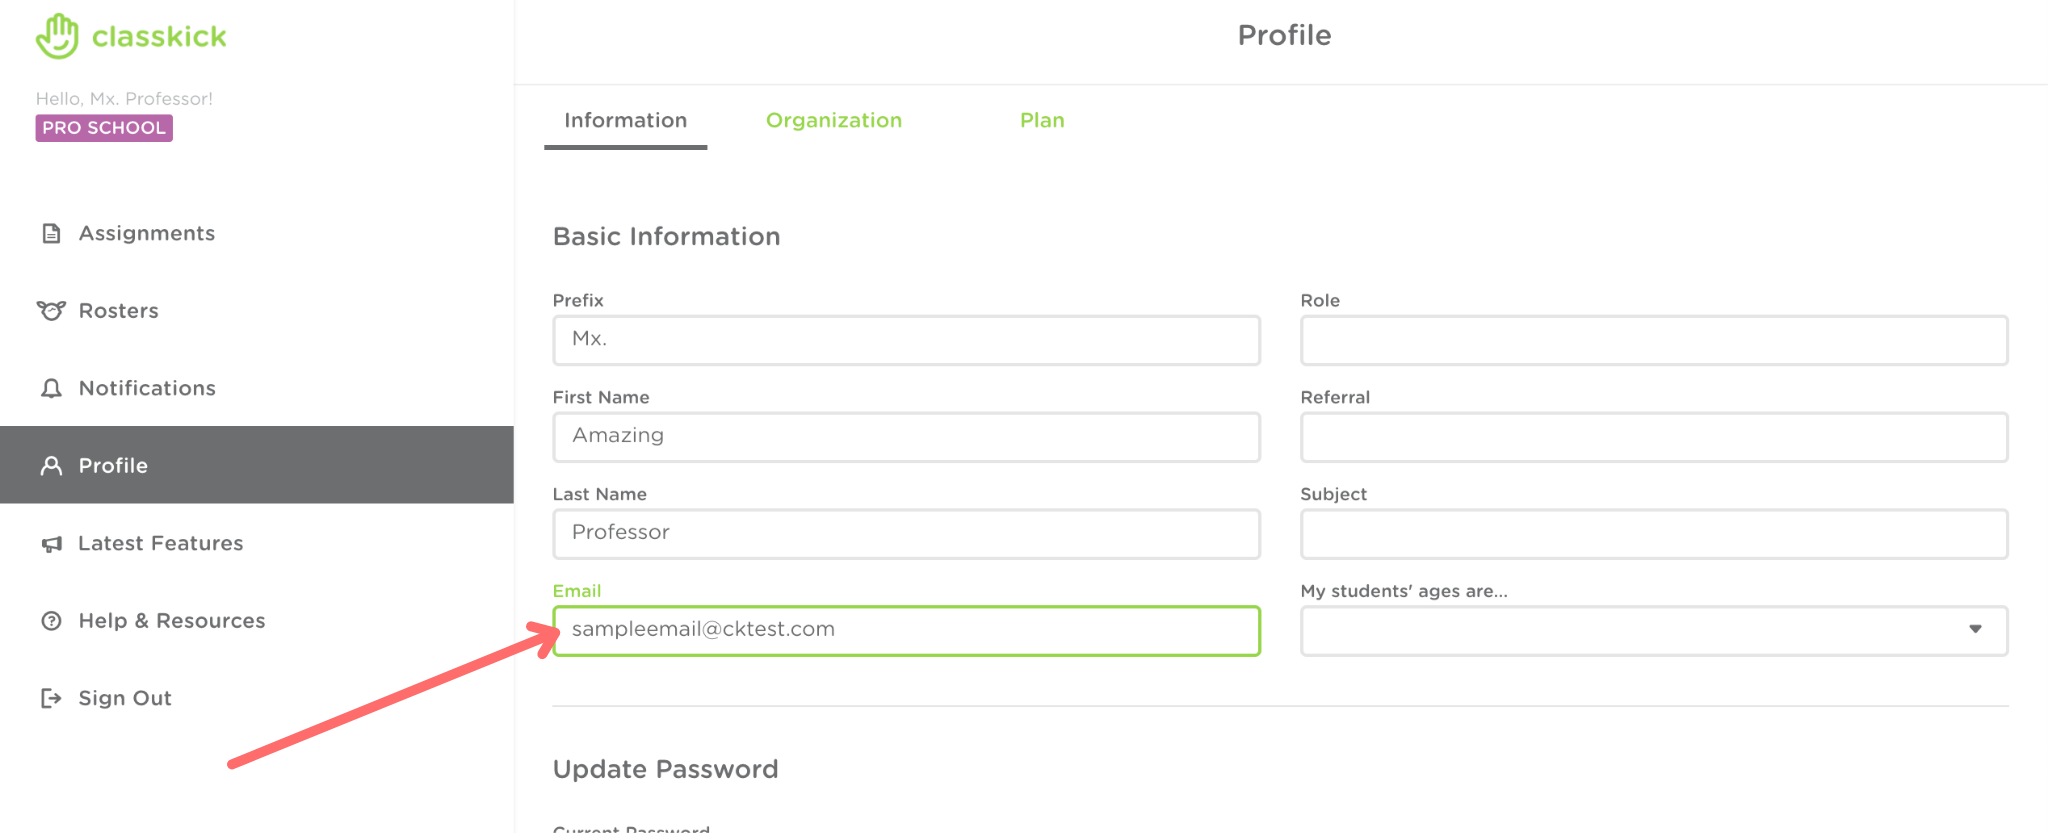The height and width of the screenshot is (833, 2048).
Task: Open the Plan tab
Action: 1041,120
